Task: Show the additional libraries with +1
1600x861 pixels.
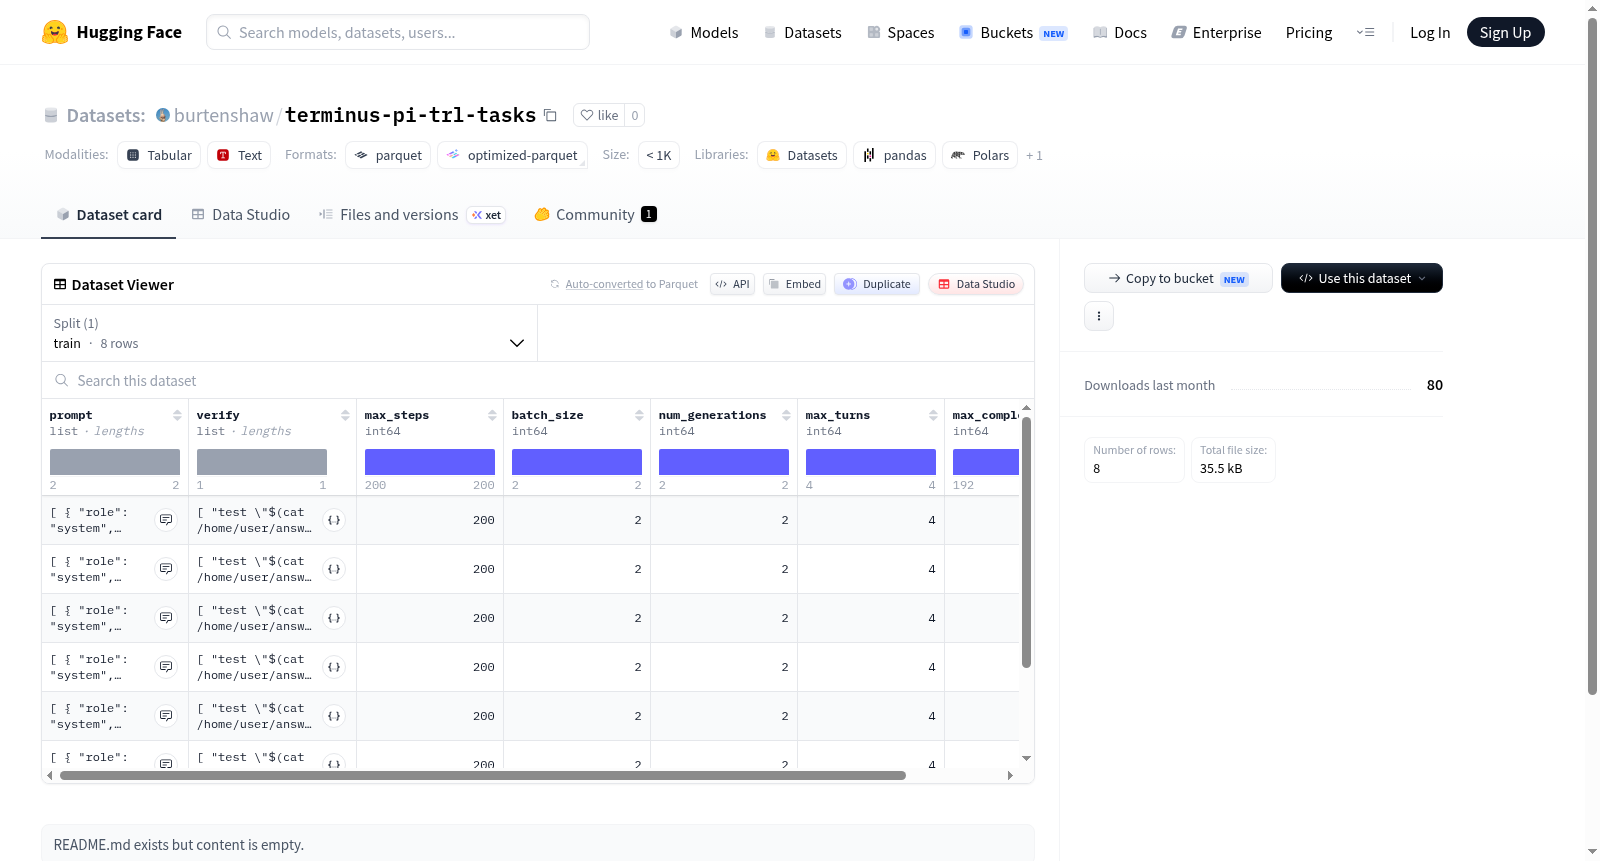Action: [1034, 155]
